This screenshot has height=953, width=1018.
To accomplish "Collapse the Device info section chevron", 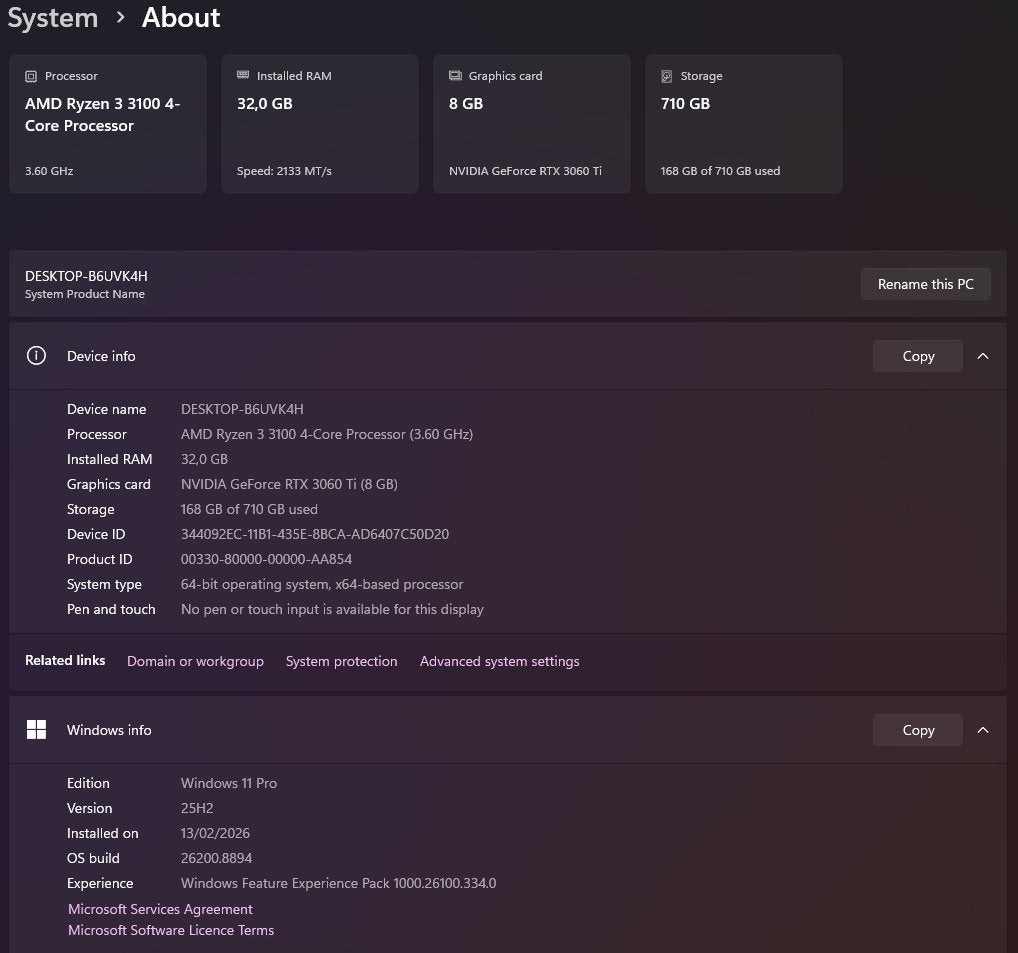I will click(983, 356).
